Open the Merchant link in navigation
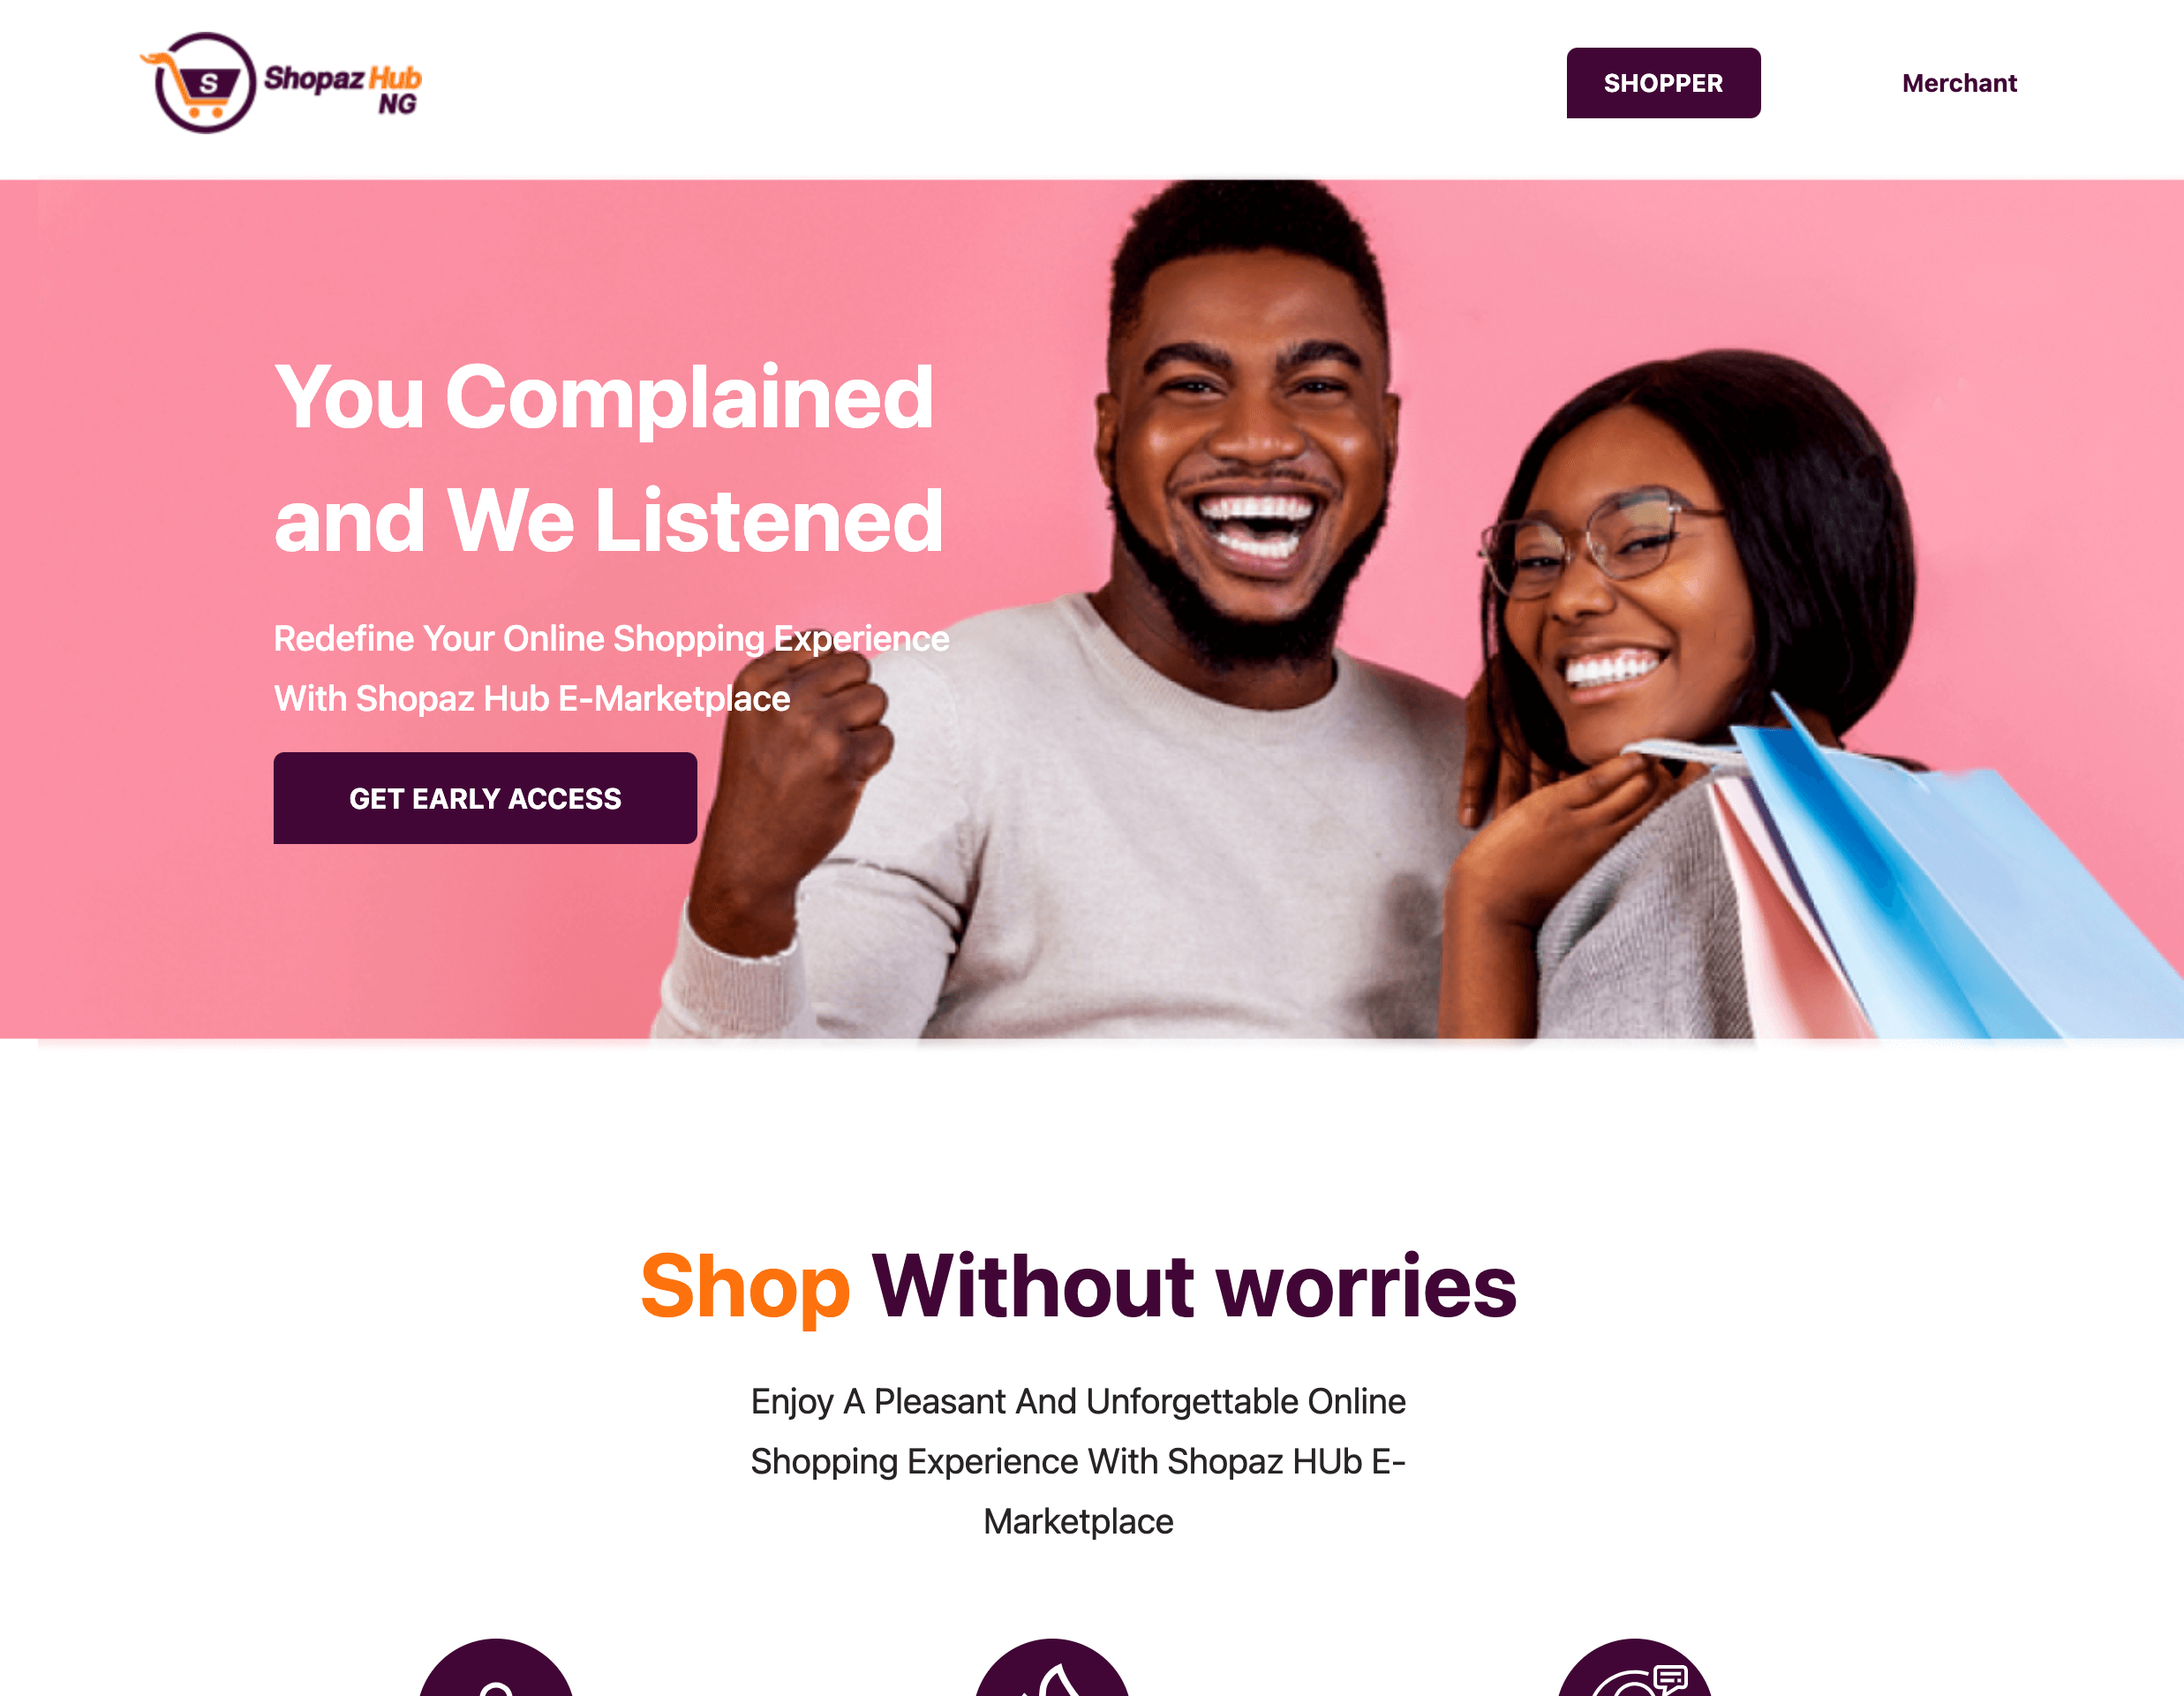Image resolution: width=2184 pixels, height=1696 pixels. pyautogui.click(x=1959, y=83)
